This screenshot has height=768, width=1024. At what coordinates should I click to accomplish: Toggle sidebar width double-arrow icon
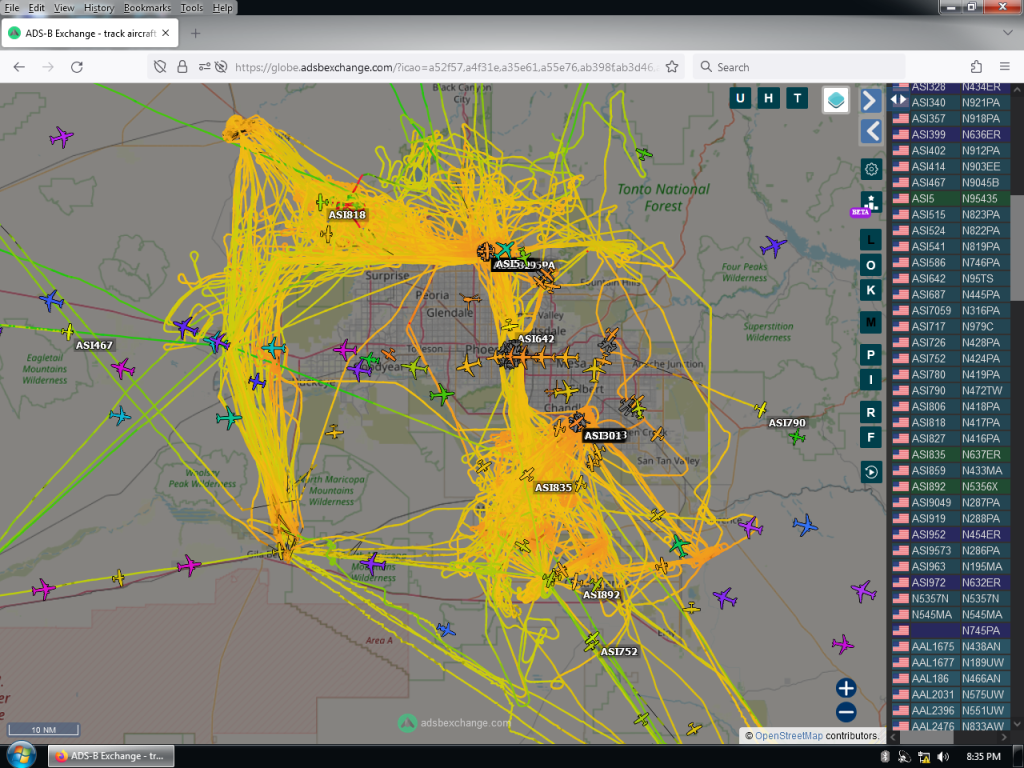point(899,99)
